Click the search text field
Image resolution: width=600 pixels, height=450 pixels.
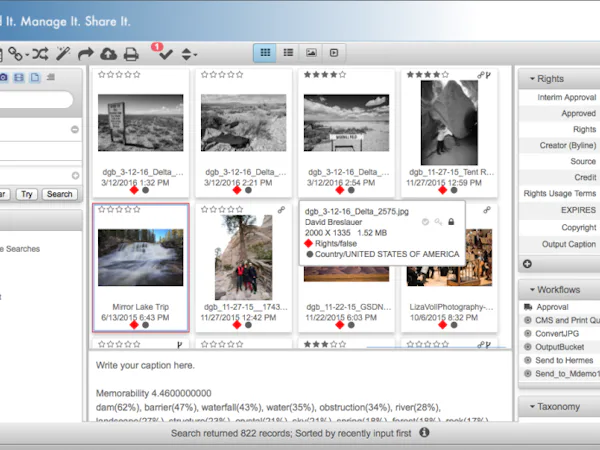tap(36, 99)
